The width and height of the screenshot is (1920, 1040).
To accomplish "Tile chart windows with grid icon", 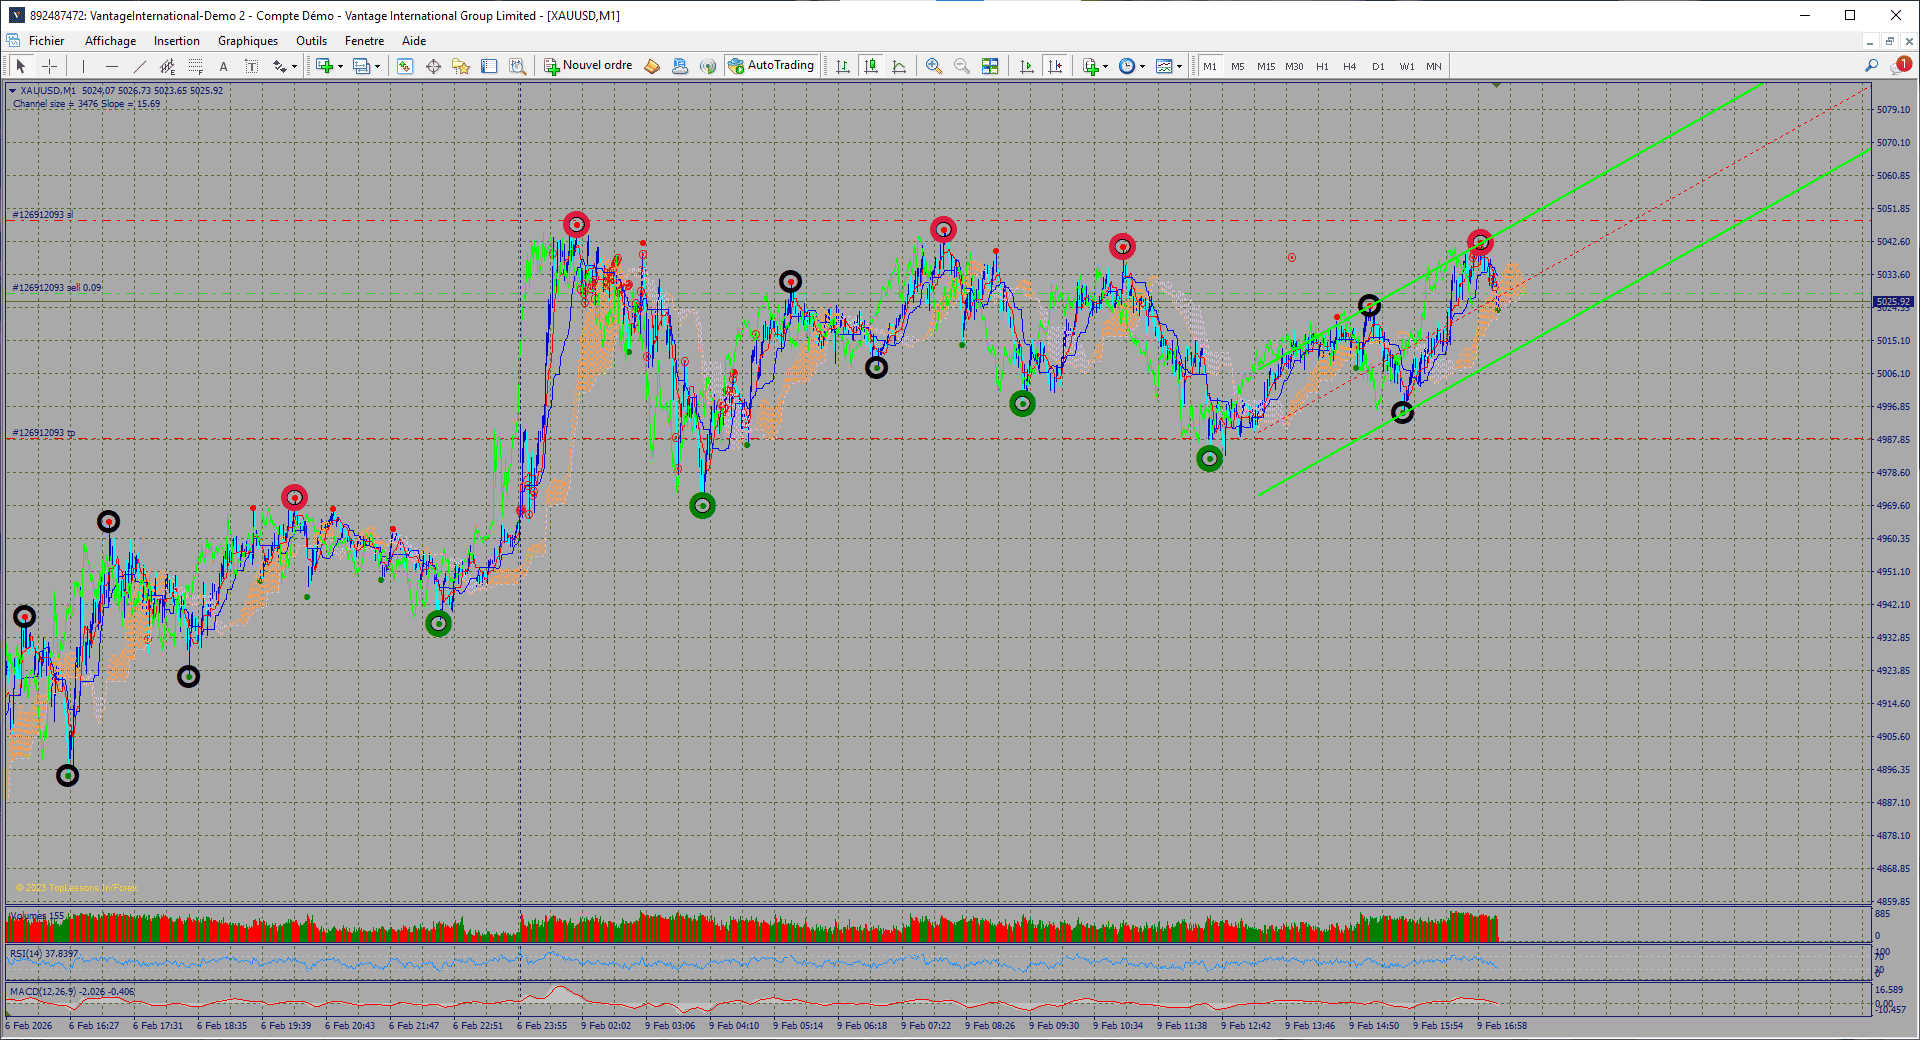I will (990, 66).
